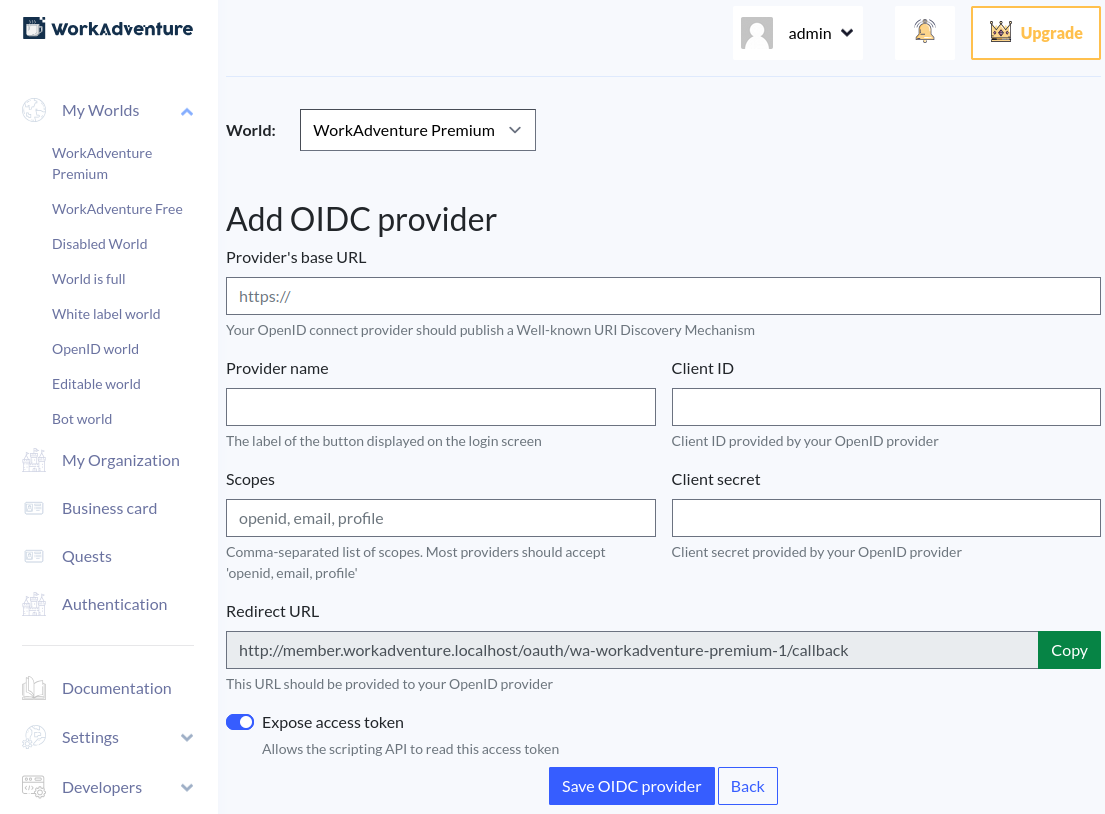Click the Upgrade button
The image size is (1105, 814).
(x=1035, y=32)
